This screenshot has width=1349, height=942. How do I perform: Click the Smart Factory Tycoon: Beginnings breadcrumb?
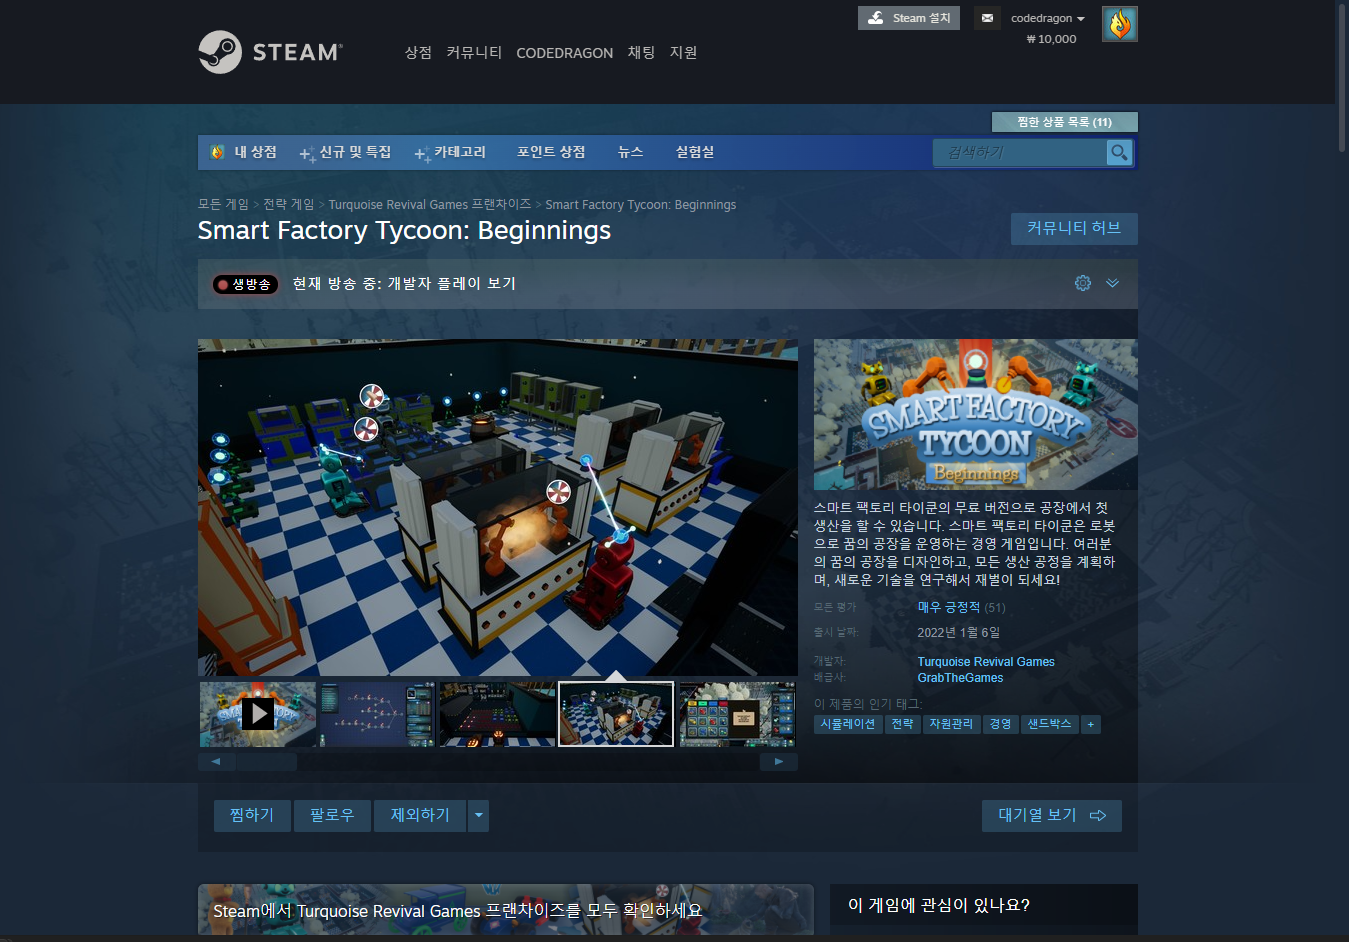640,204
